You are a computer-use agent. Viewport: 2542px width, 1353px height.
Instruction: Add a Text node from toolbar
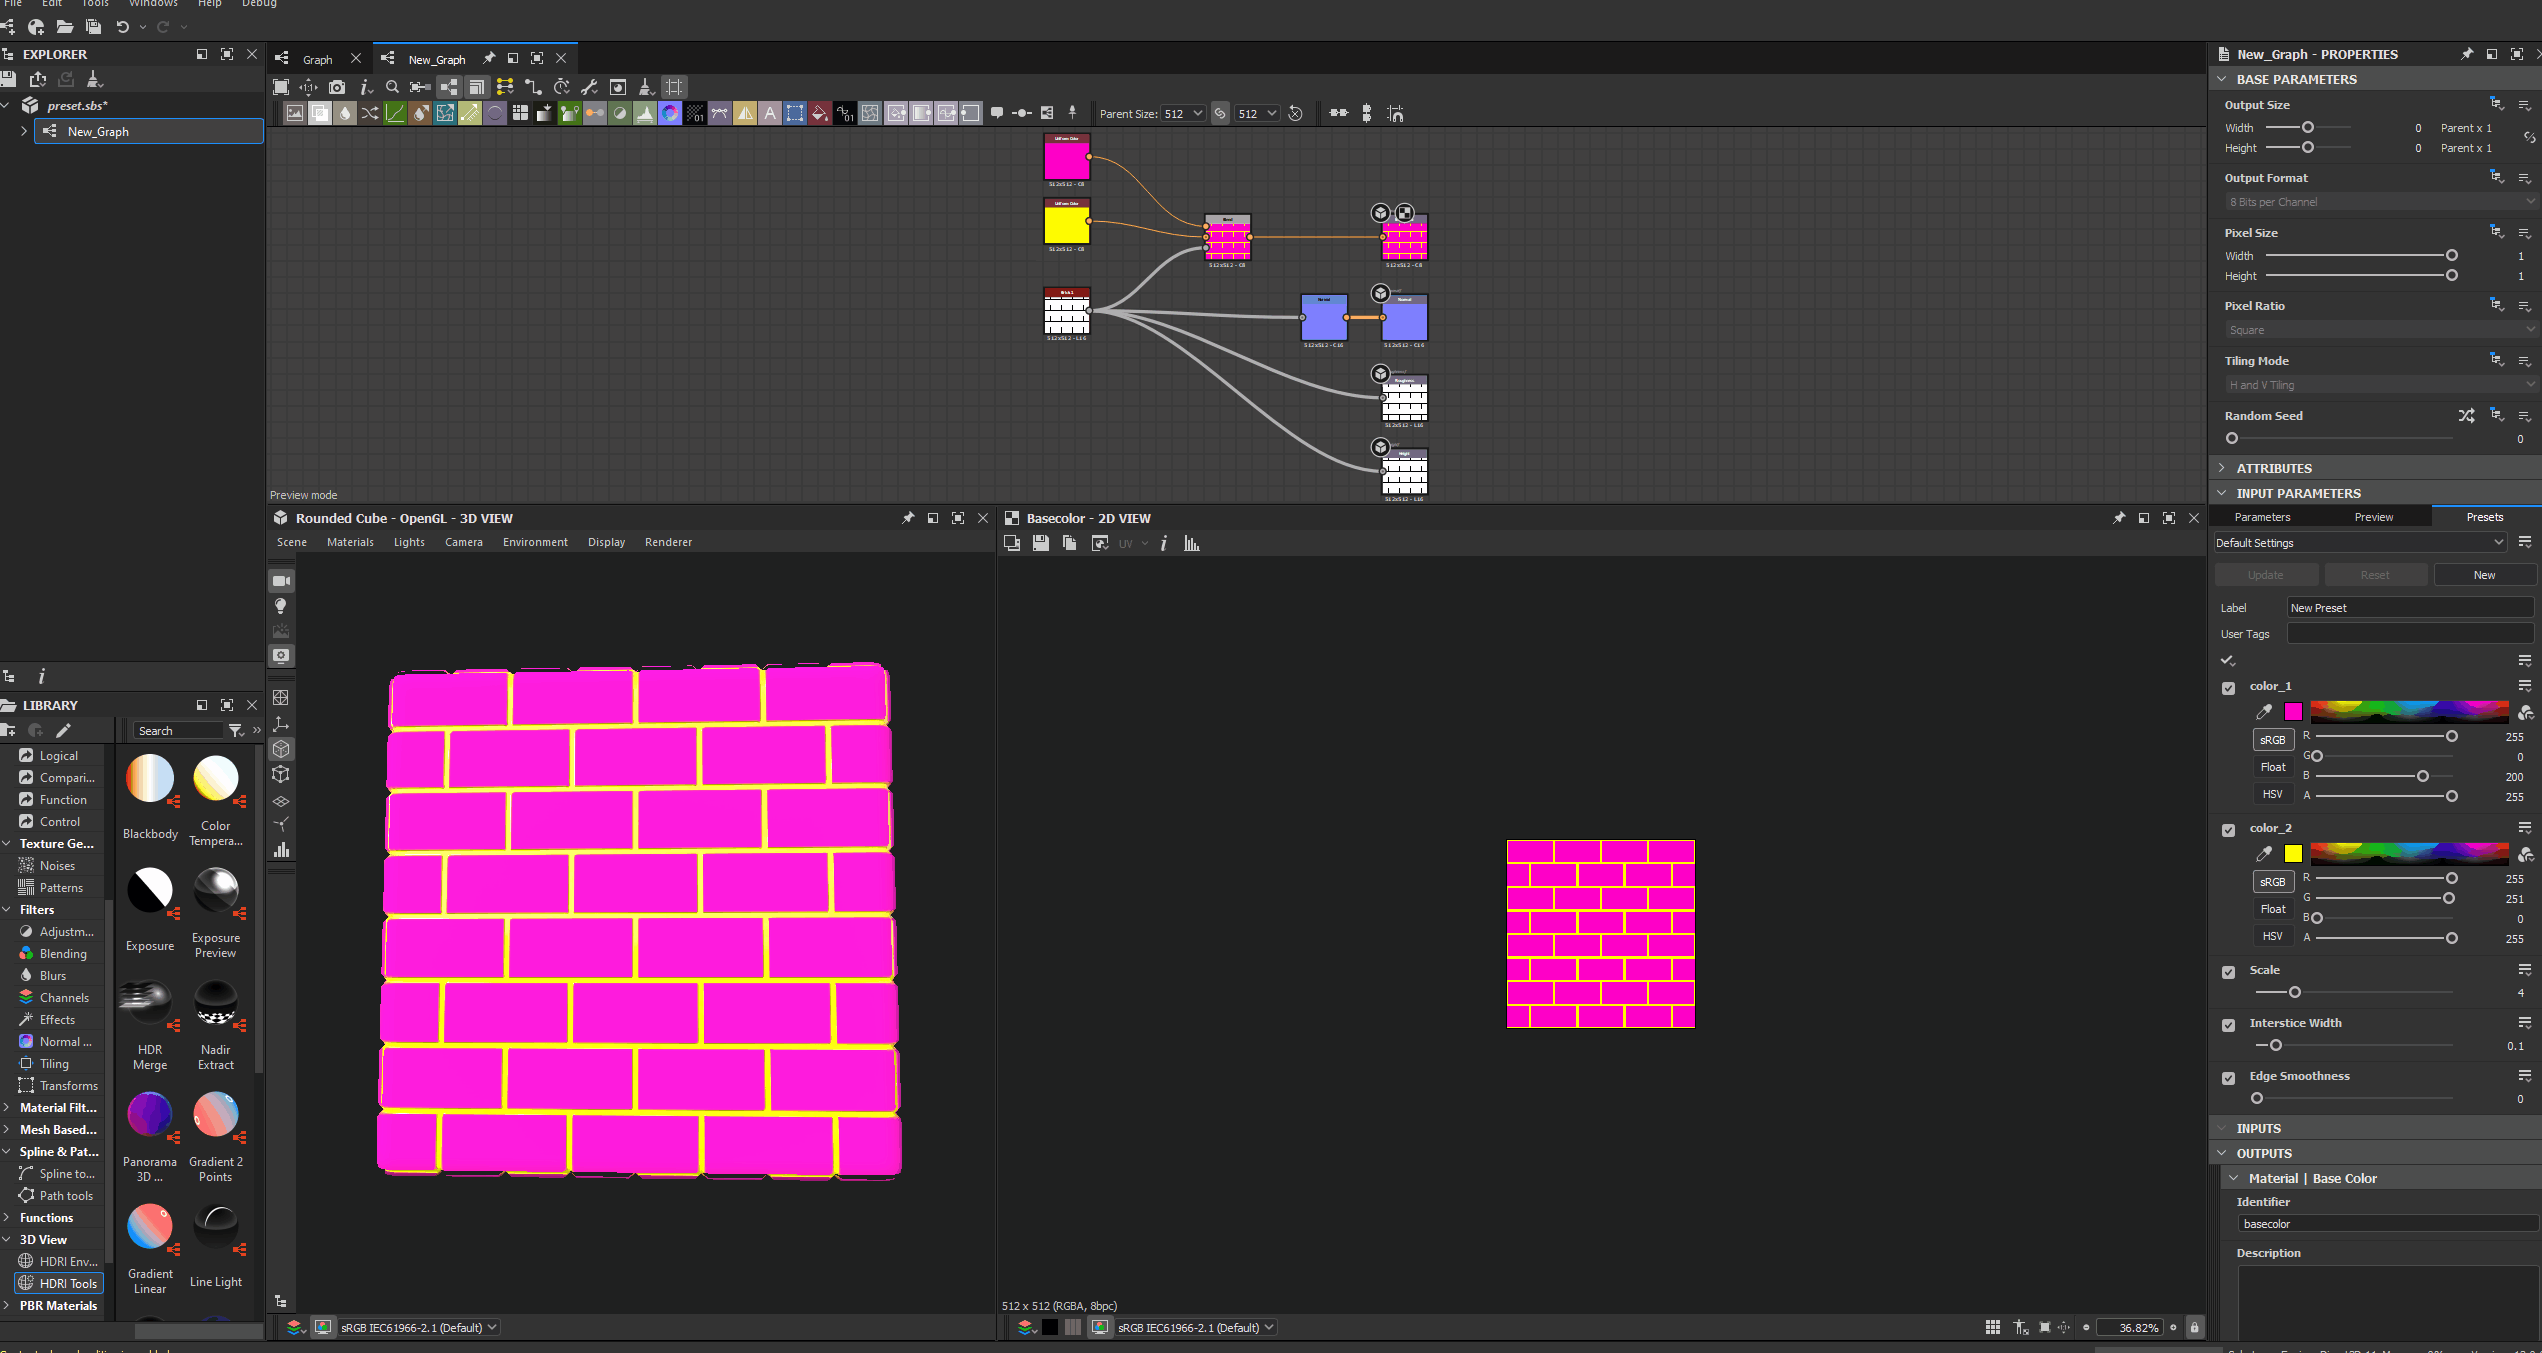[770, 113]
